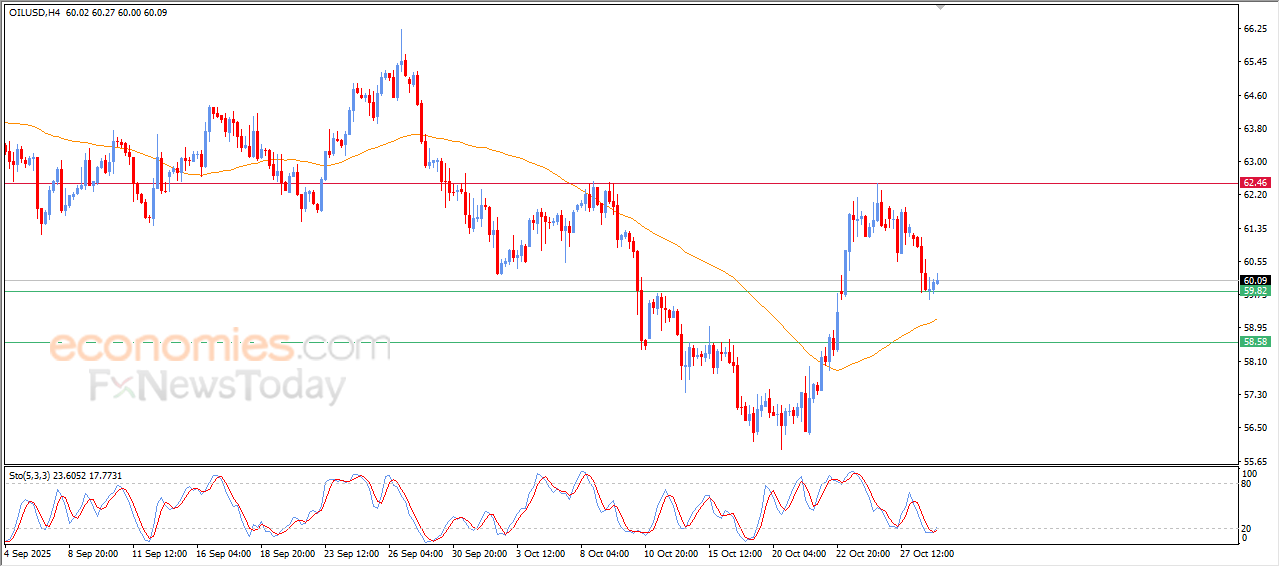Click the green 59.82 price level tag
Image resolution: width=1280 pixels, height=567 pixels.
(x=1254, y=292)
